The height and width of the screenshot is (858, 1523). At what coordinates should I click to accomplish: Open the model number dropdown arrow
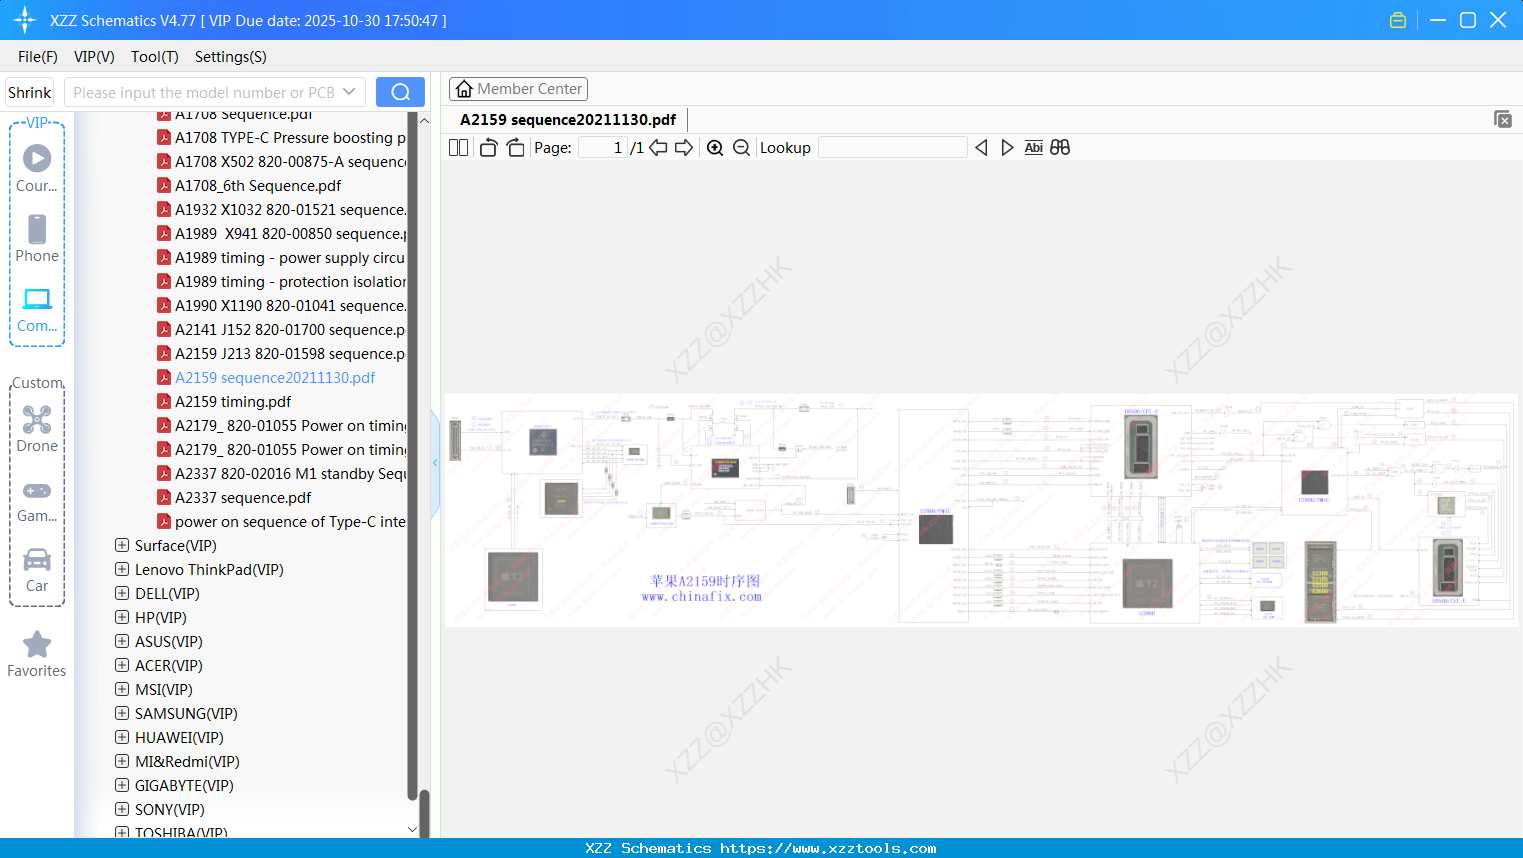click(x=349, y=92)
